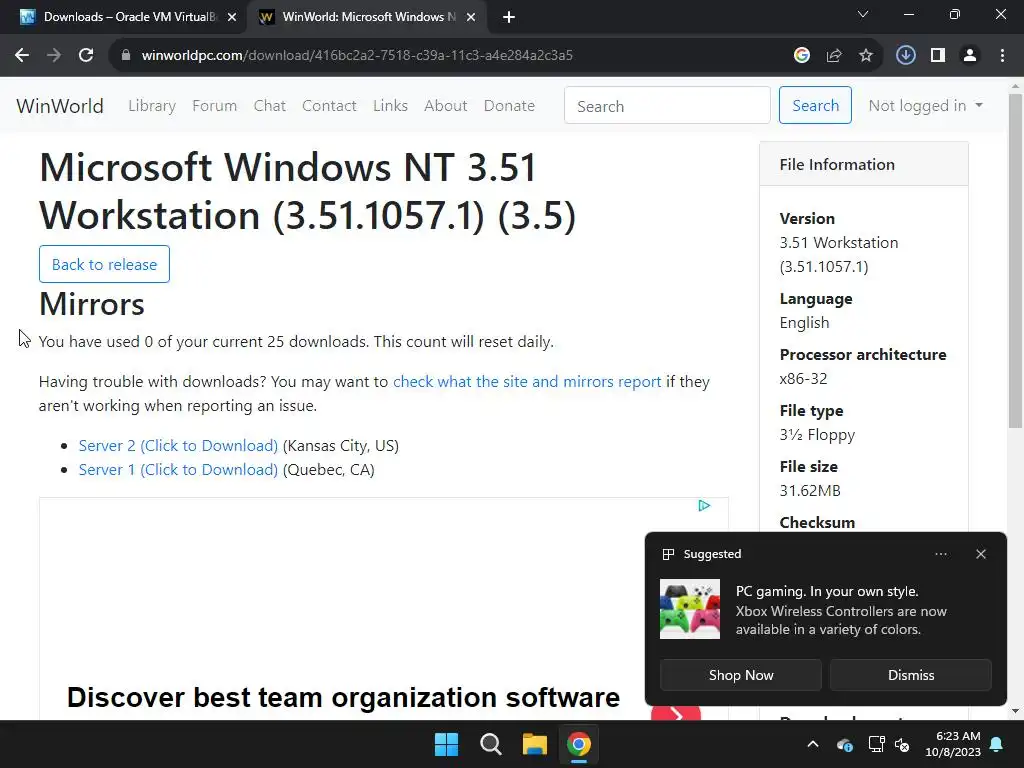The image size is (1024, 768).
Task: Click the browser forward arrow
Action: point(54,56)
